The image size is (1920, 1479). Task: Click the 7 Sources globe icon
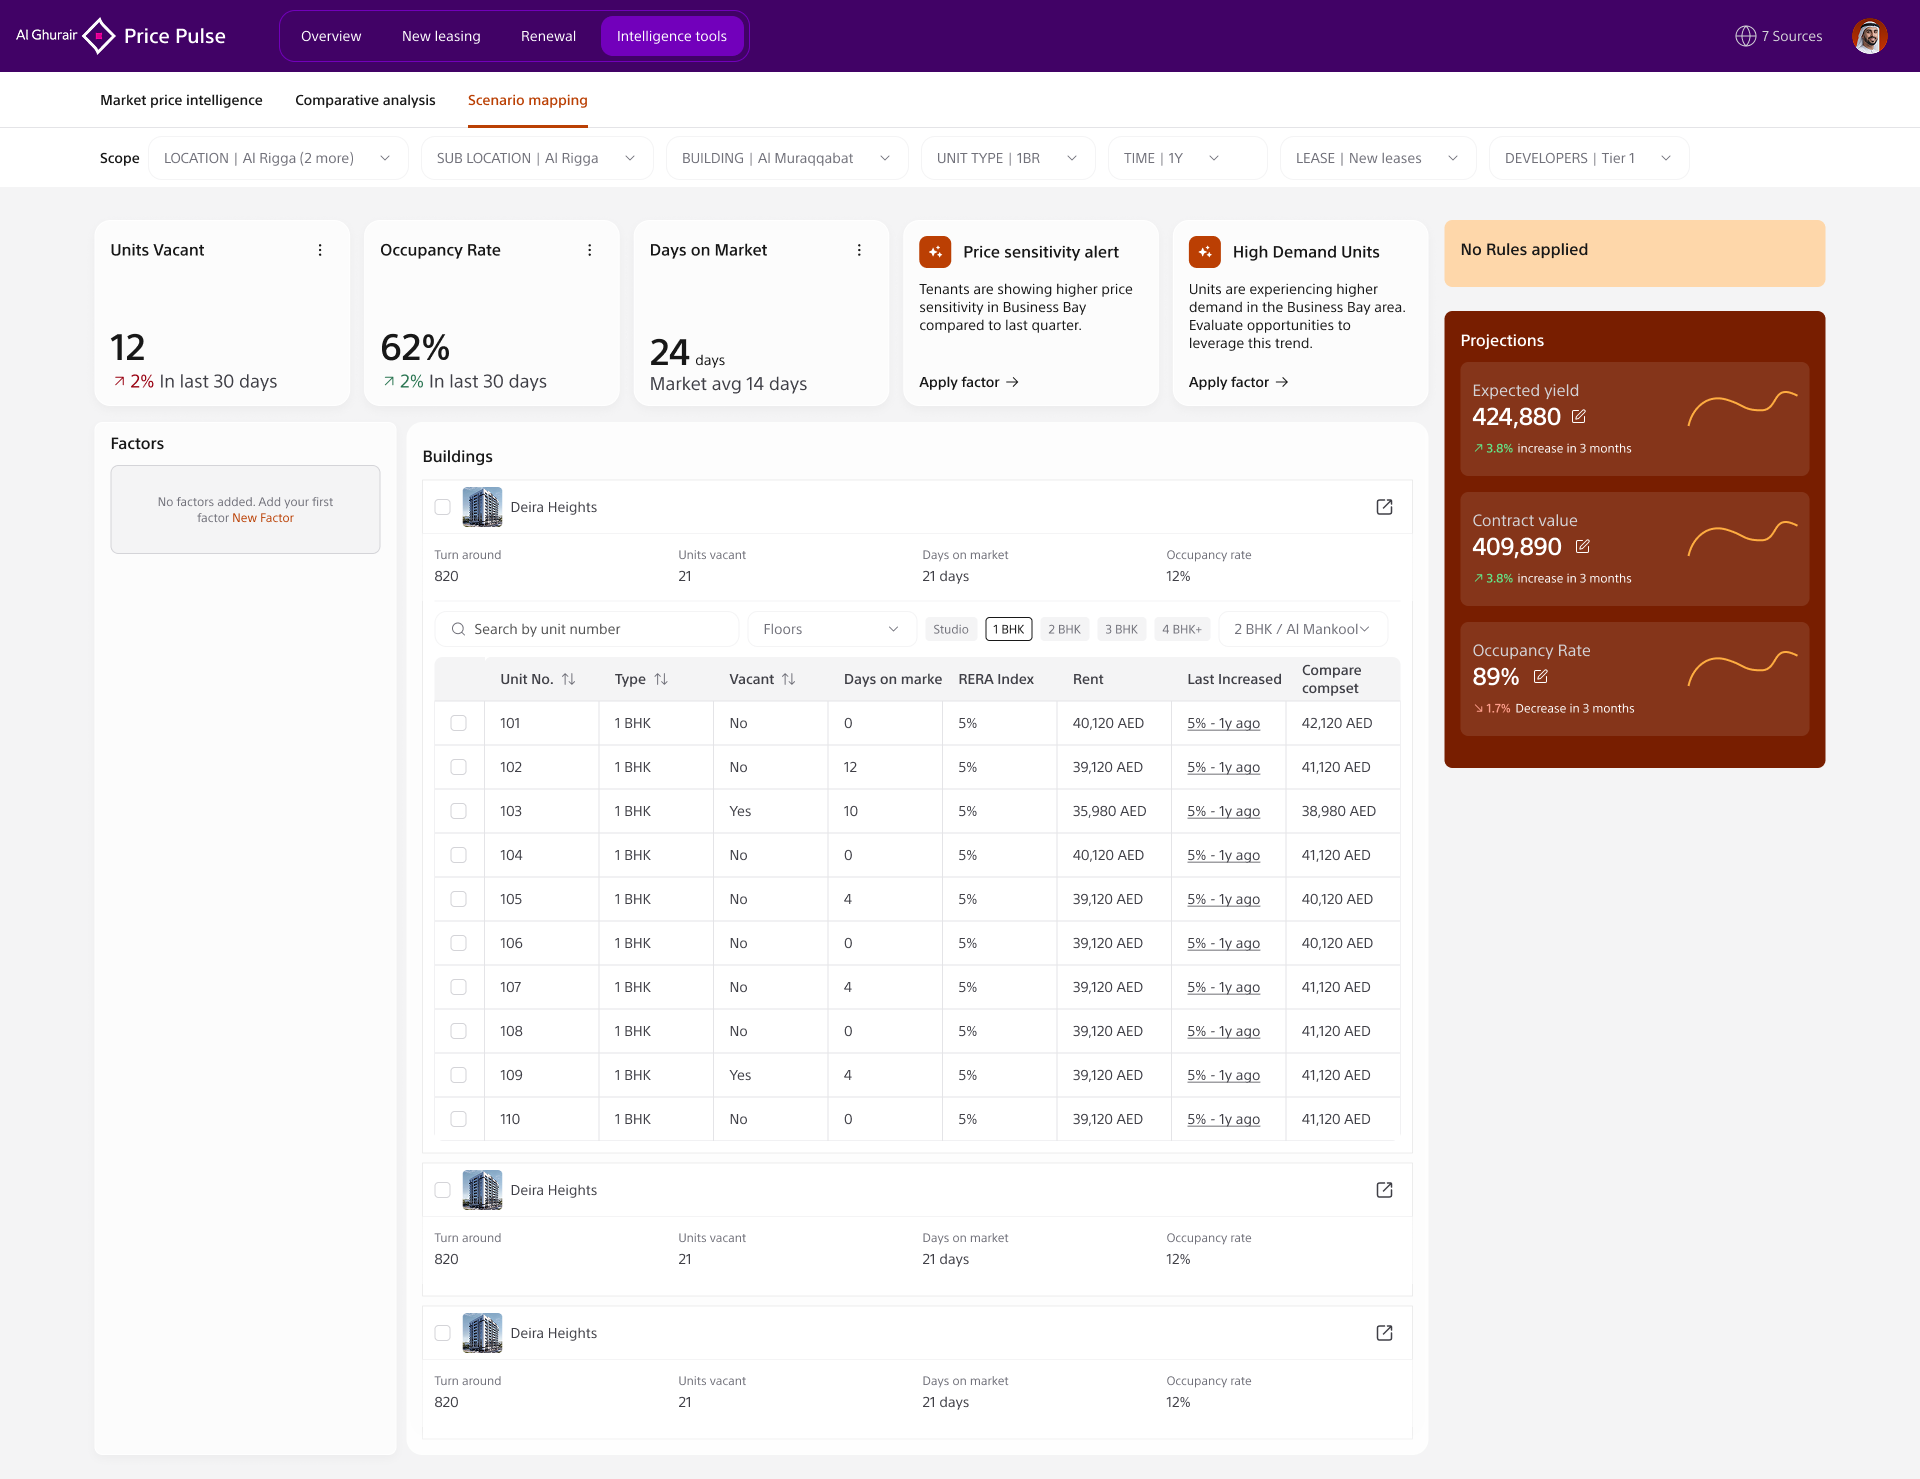tap(1745, 36)
